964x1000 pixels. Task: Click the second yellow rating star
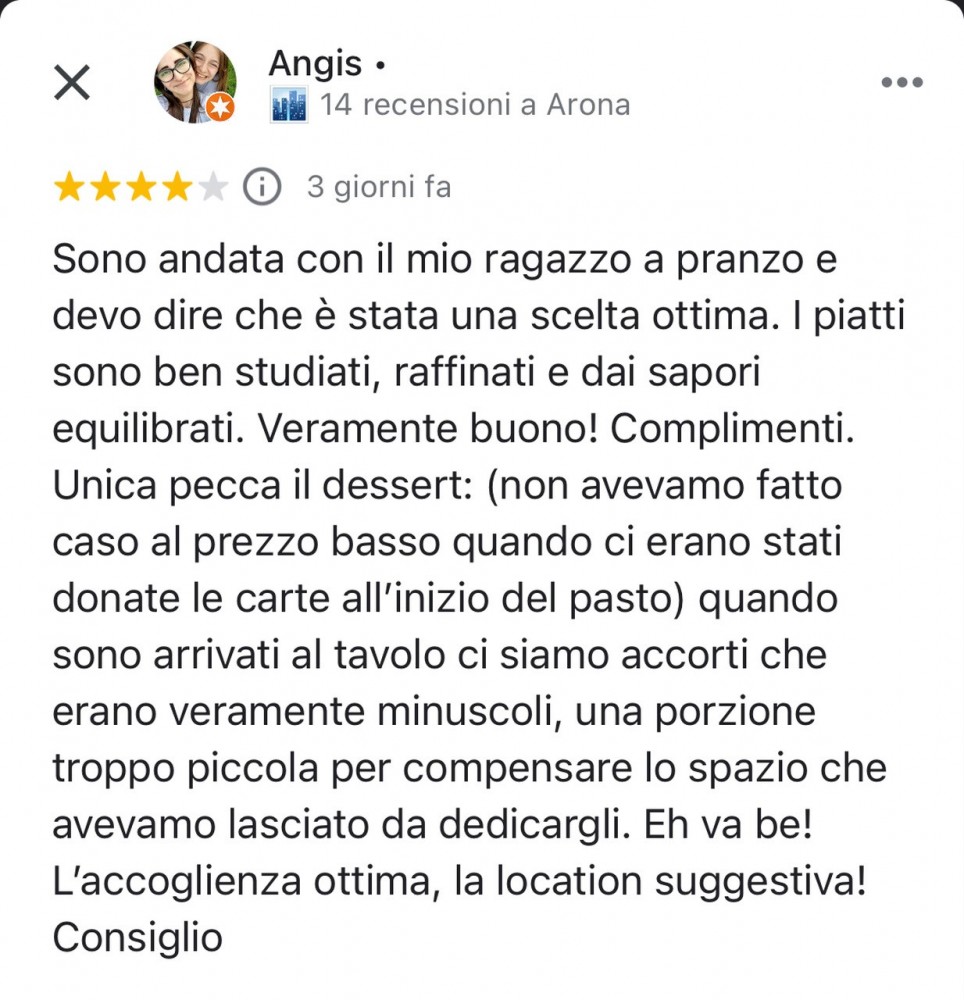[x=105, y=188]
